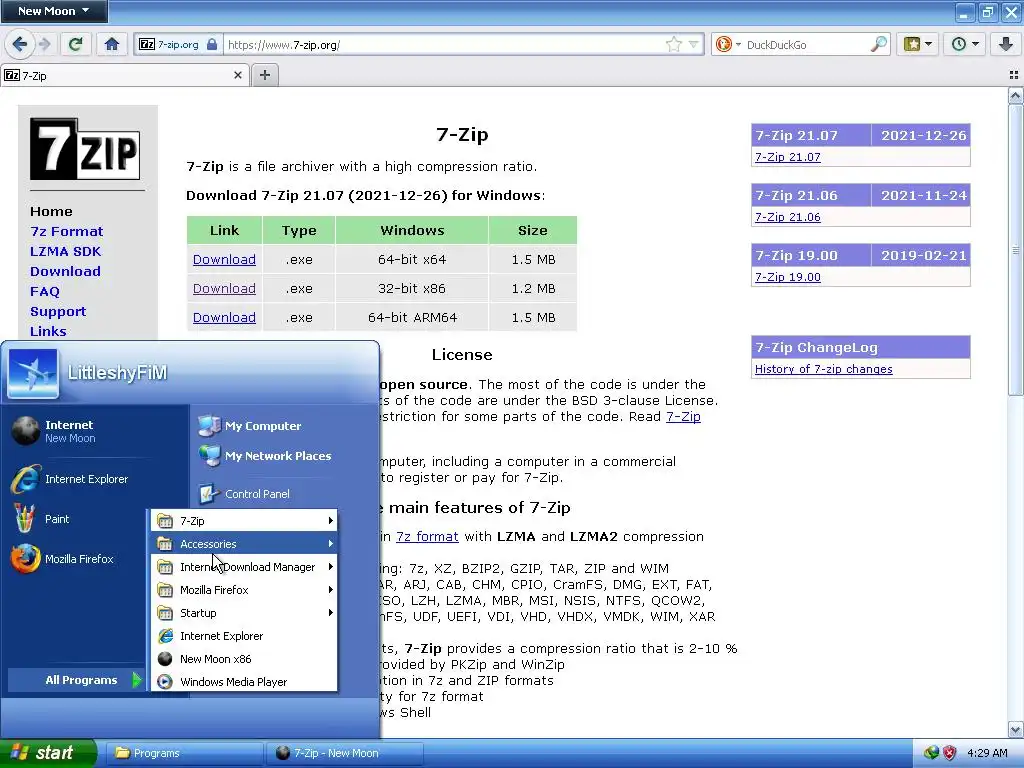Click the Forward navigation arrow
Viewport: 1024px width, 768px height.
(x=44, y=44)
